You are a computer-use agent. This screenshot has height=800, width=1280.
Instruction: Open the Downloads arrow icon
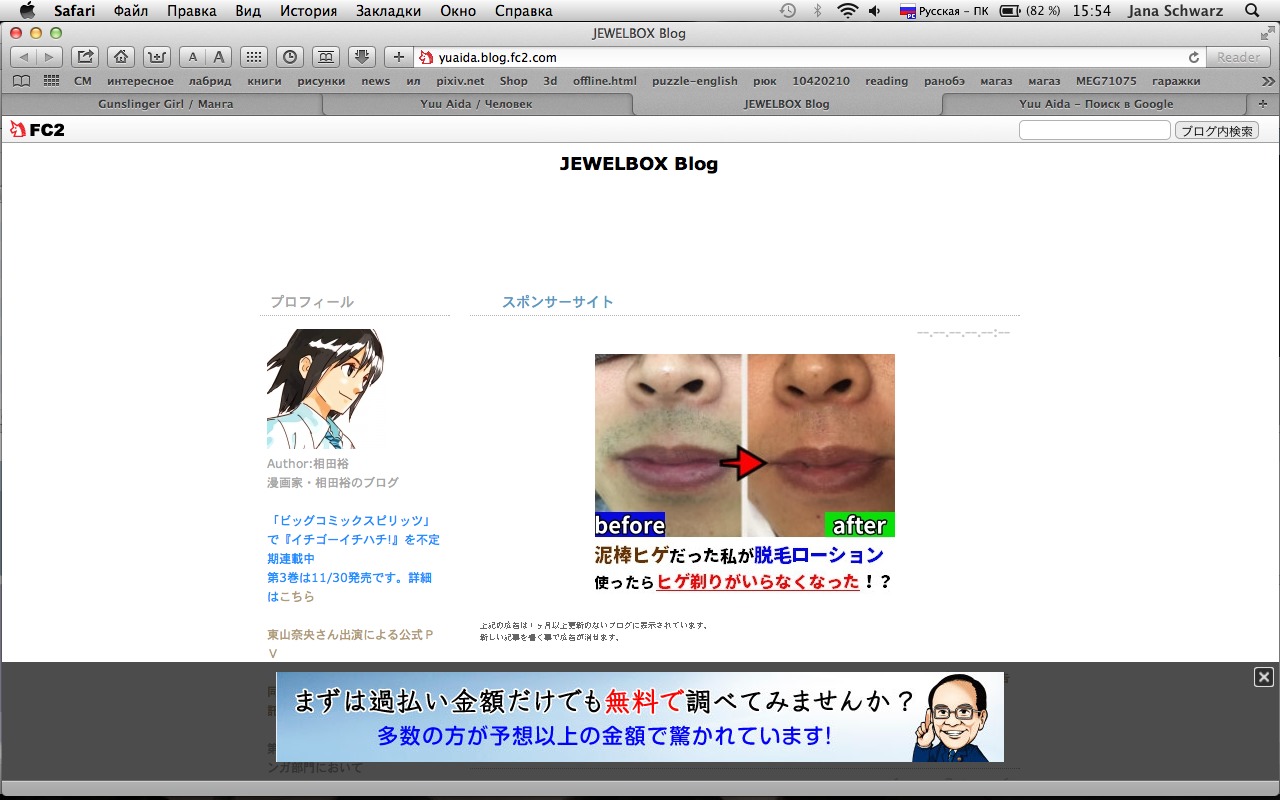coord(361,57)
